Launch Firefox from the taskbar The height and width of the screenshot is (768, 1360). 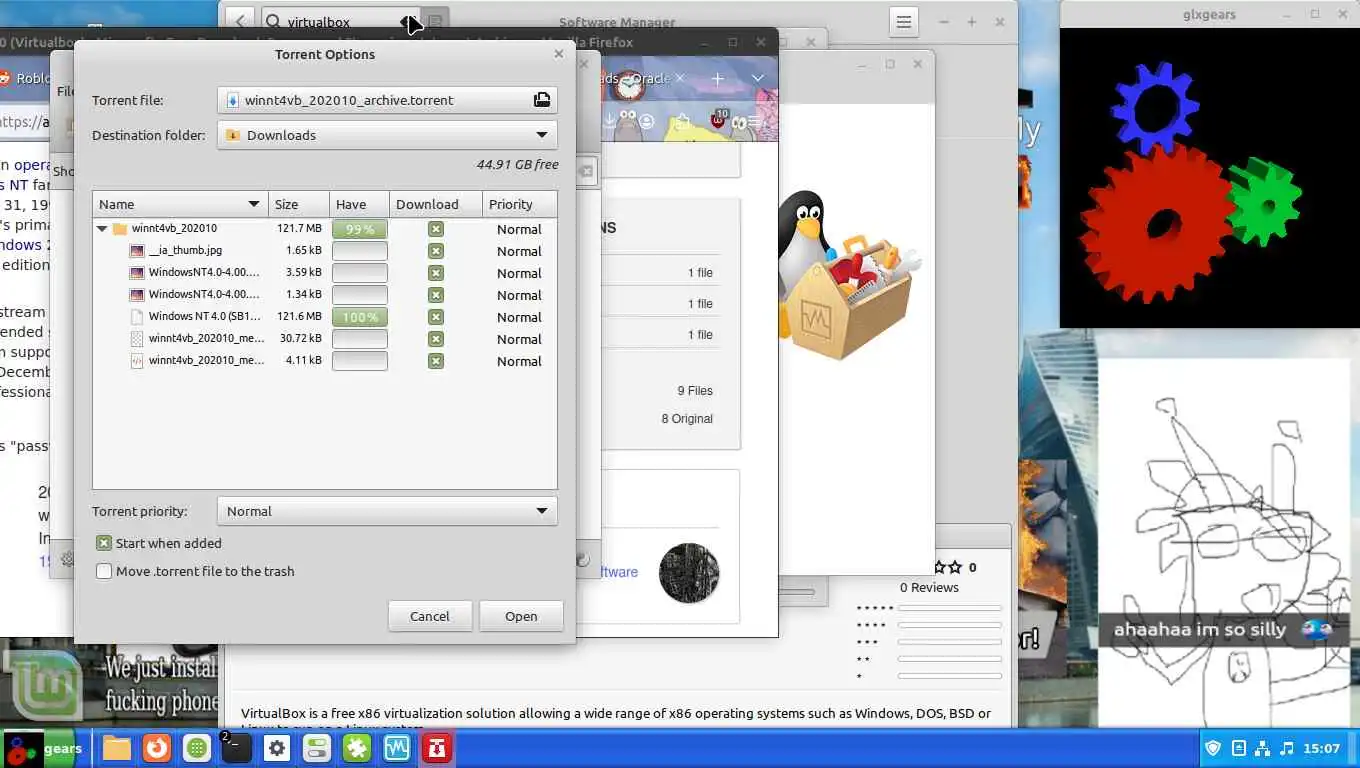156,748
